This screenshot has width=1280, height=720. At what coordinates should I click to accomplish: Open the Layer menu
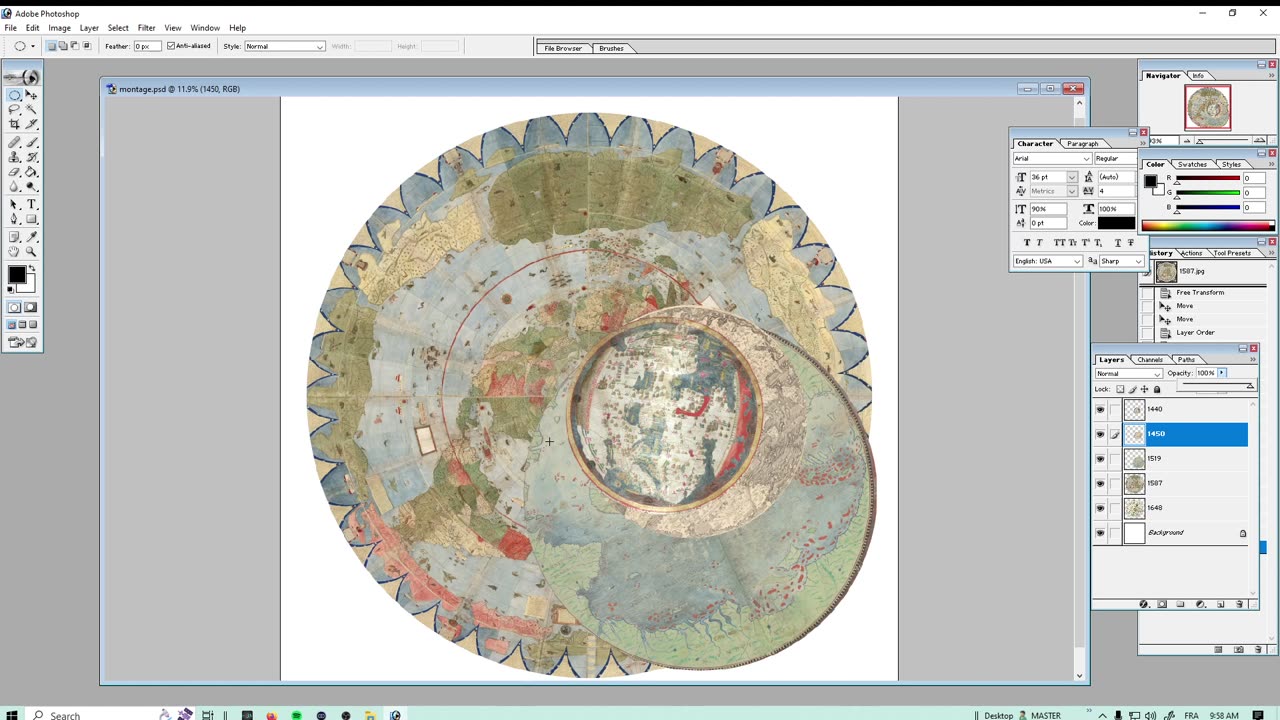(x=89, y=28)
